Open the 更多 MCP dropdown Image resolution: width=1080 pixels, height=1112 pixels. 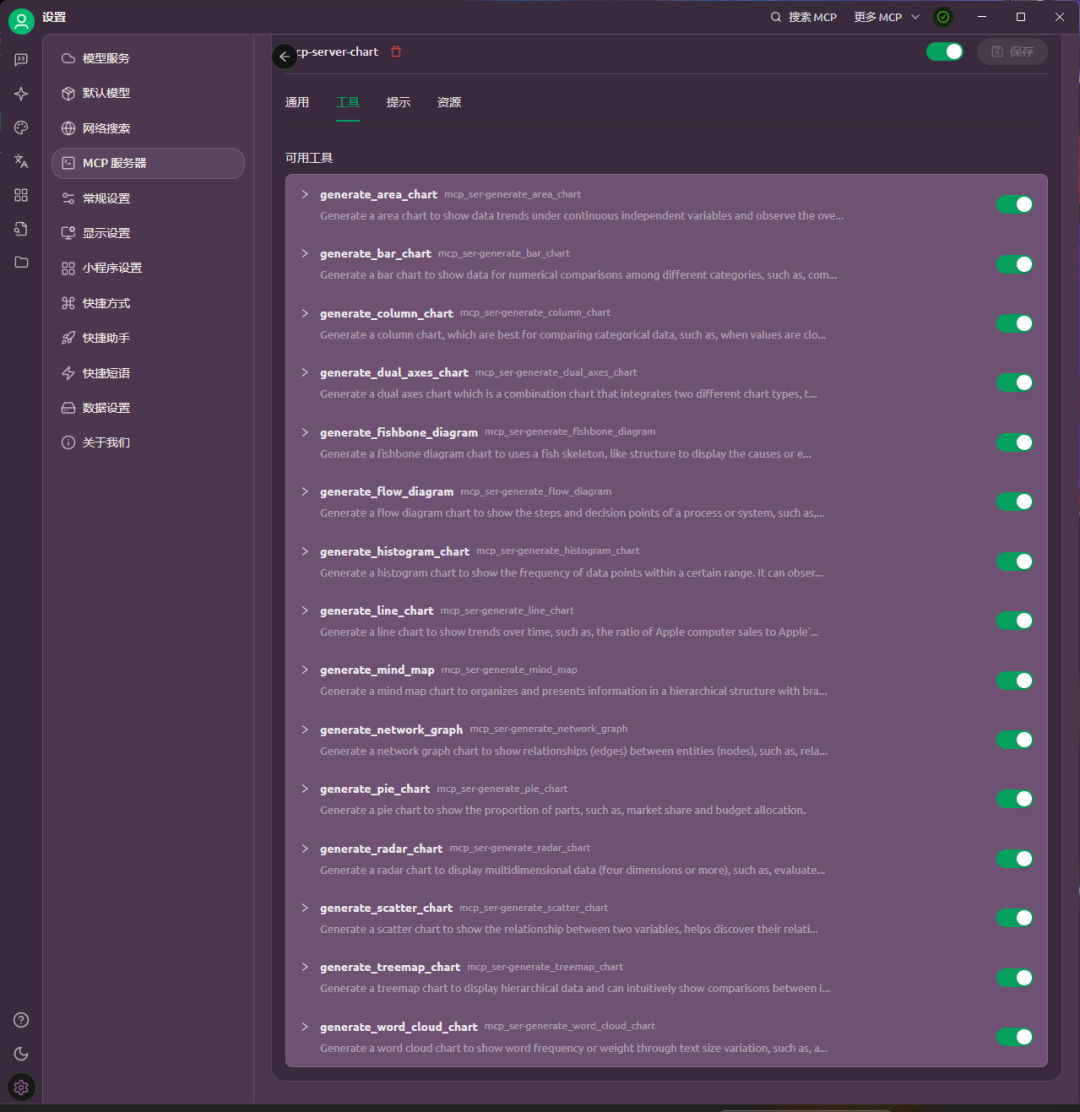pyautogui.click(x=886, y=17)
